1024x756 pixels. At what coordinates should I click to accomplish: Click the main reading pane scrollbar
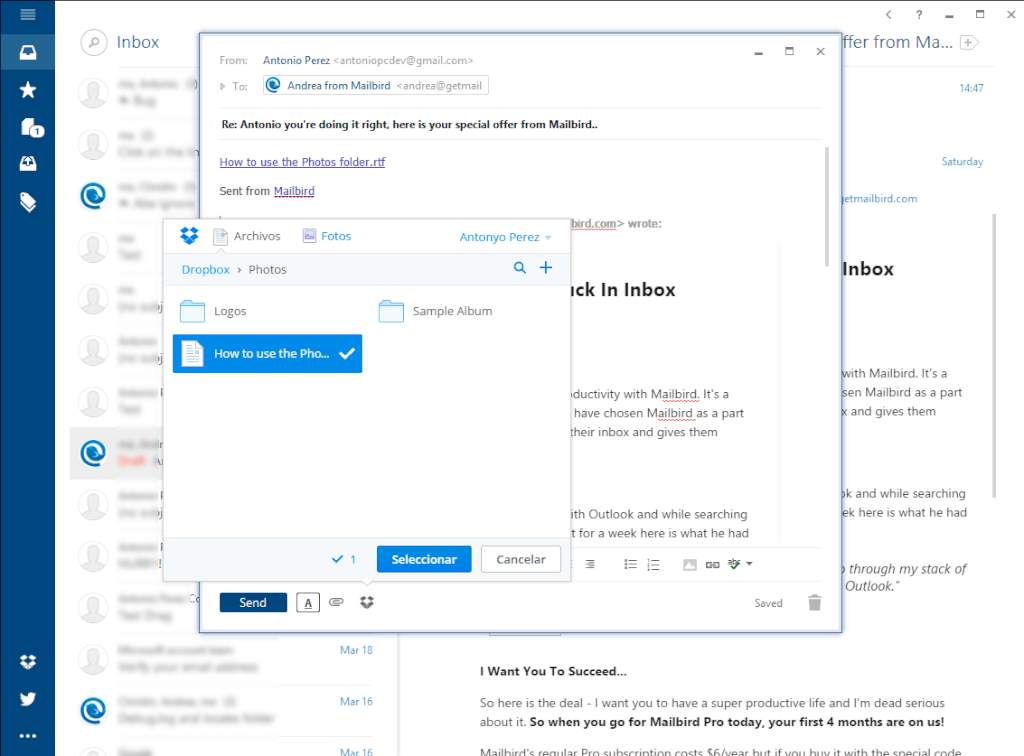tap(994, 356)
